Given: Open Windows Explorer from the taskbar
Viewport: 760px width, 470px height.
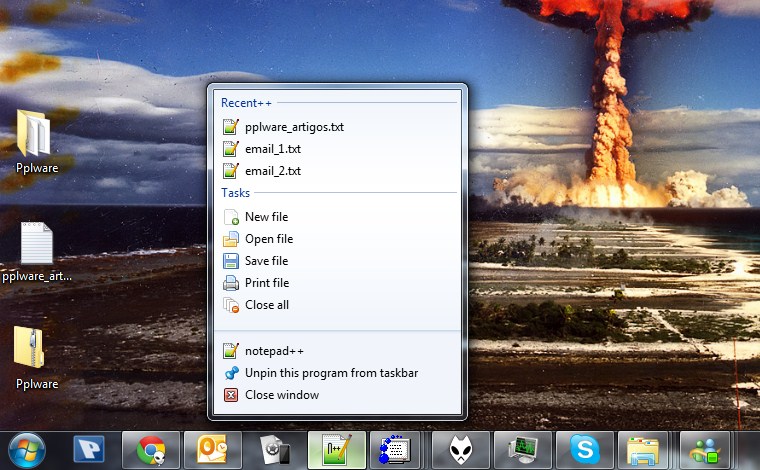Looking at the screenshot, I should coord(643,450).
